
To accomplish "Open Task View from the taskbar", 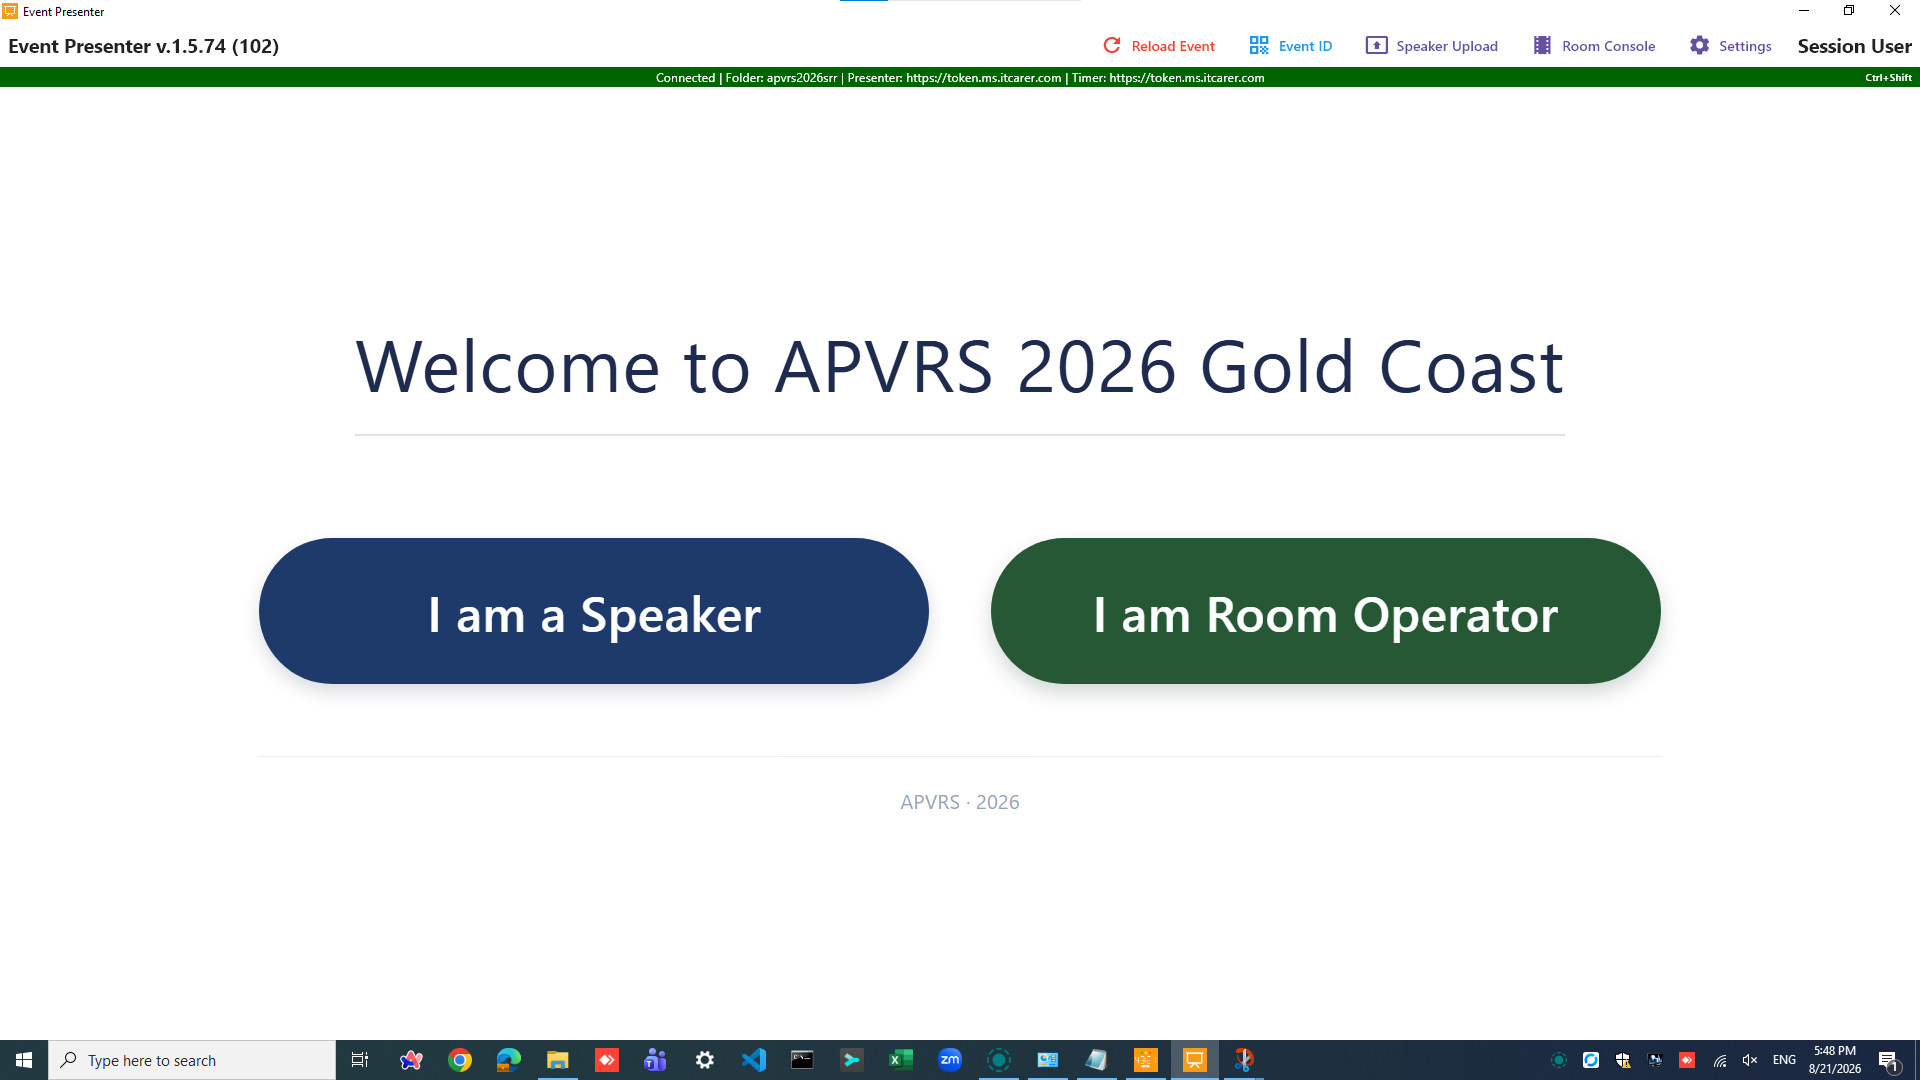I will [360, 1060].
